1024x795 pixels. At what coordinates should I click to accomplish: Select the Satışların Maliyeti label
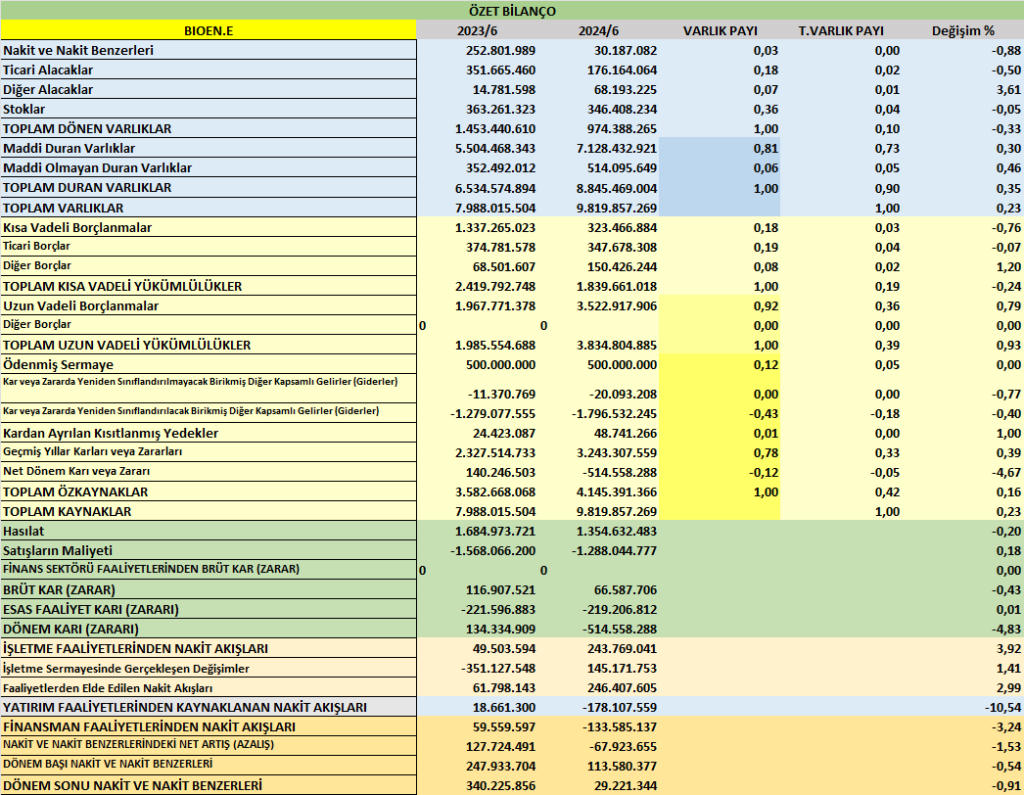208,550
